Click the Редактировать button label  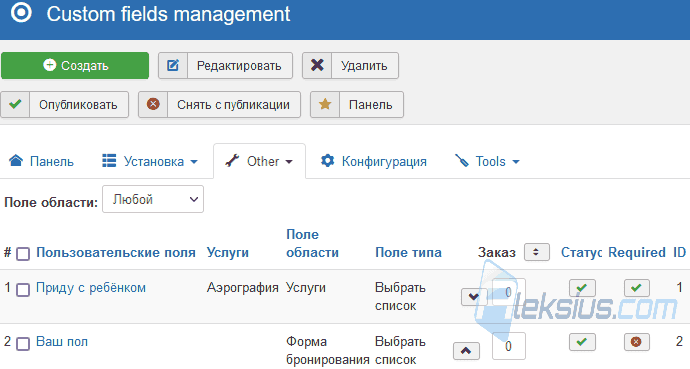coord(239,66)
